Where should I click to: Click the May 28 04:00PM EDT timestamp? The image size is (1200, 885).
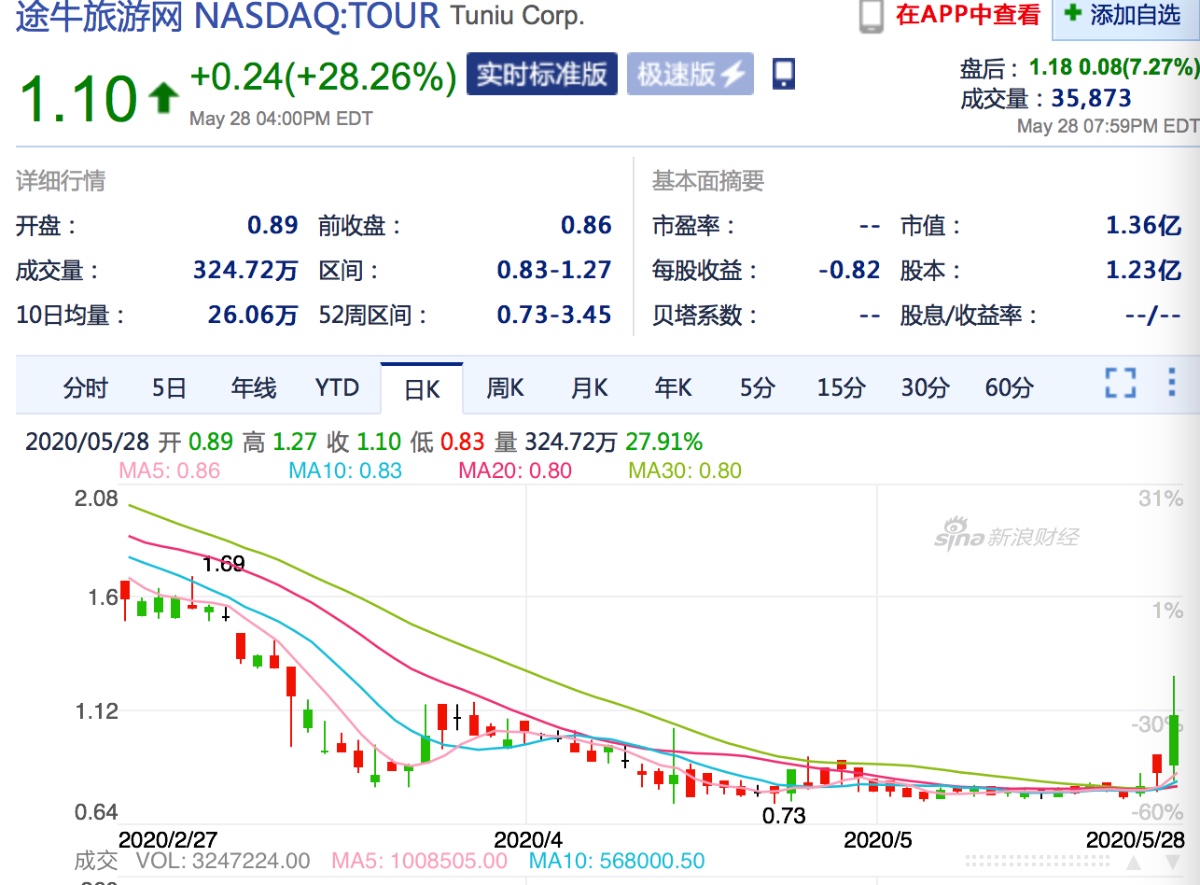pos(281,119)
